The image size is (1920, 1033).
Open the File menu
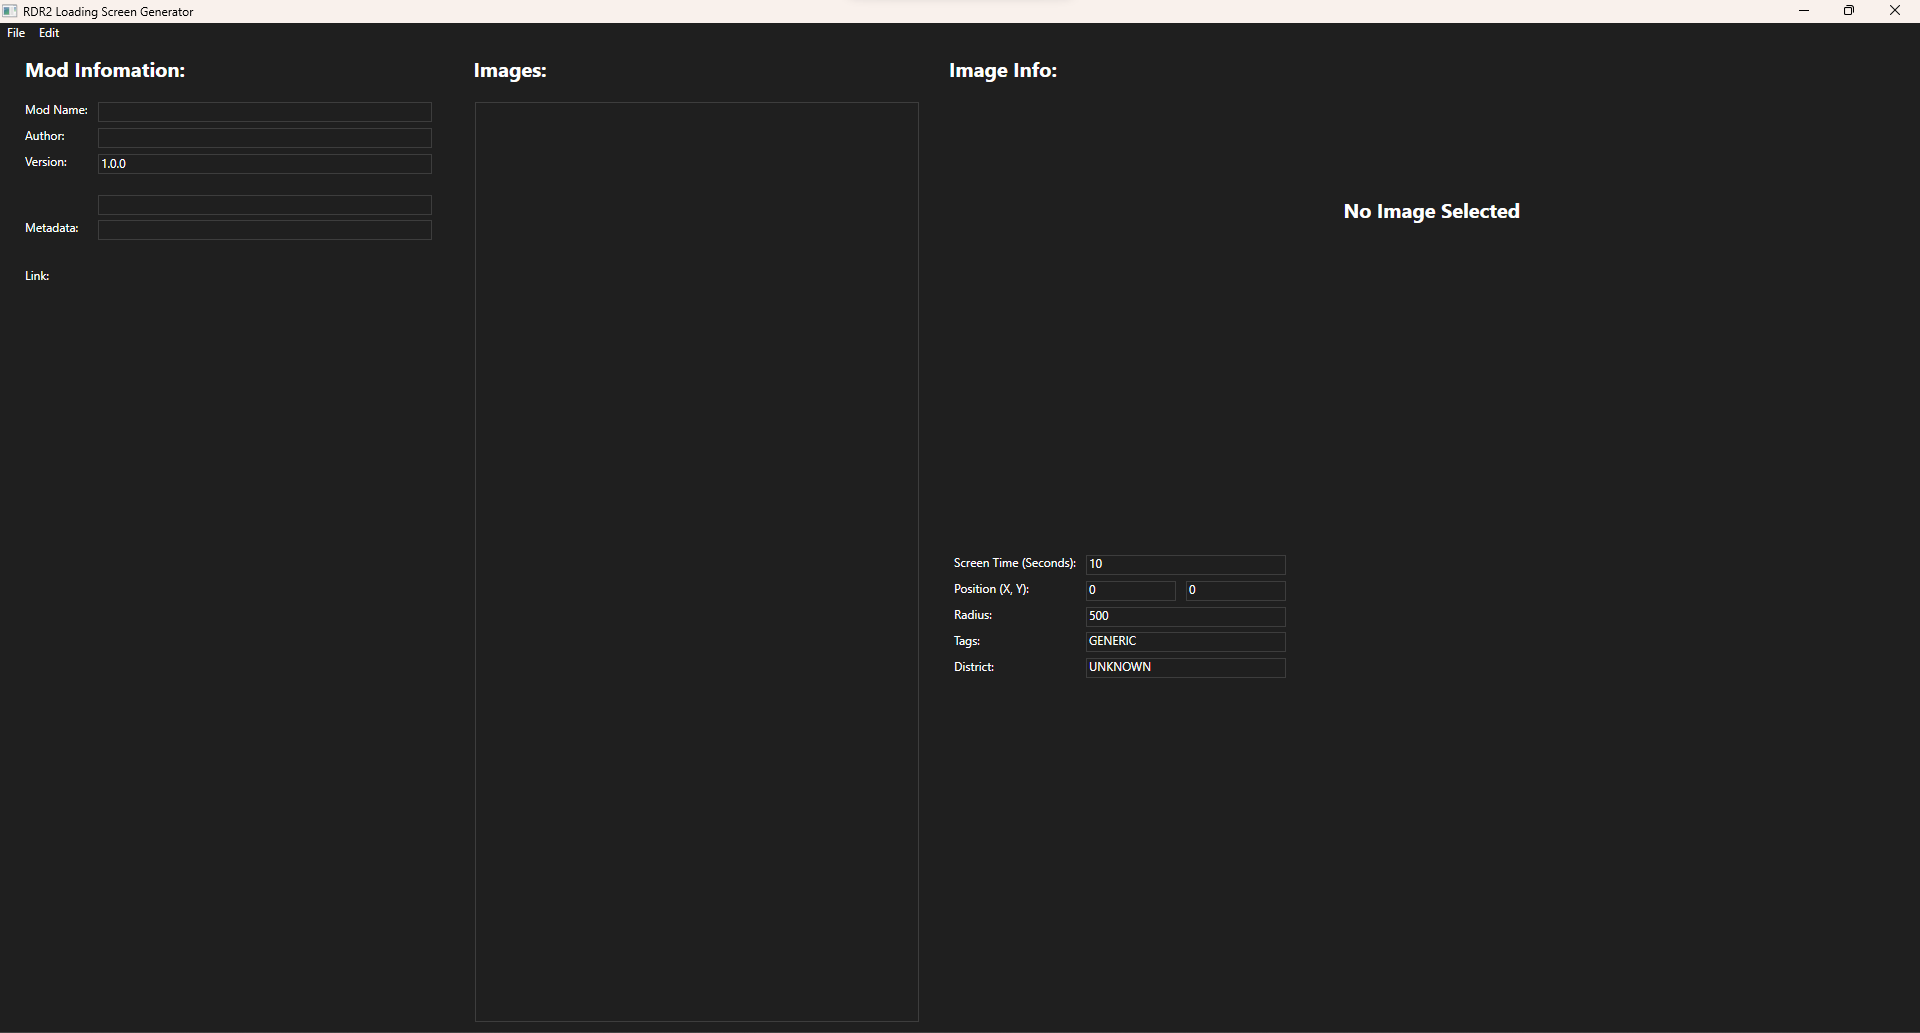point(16,33)
